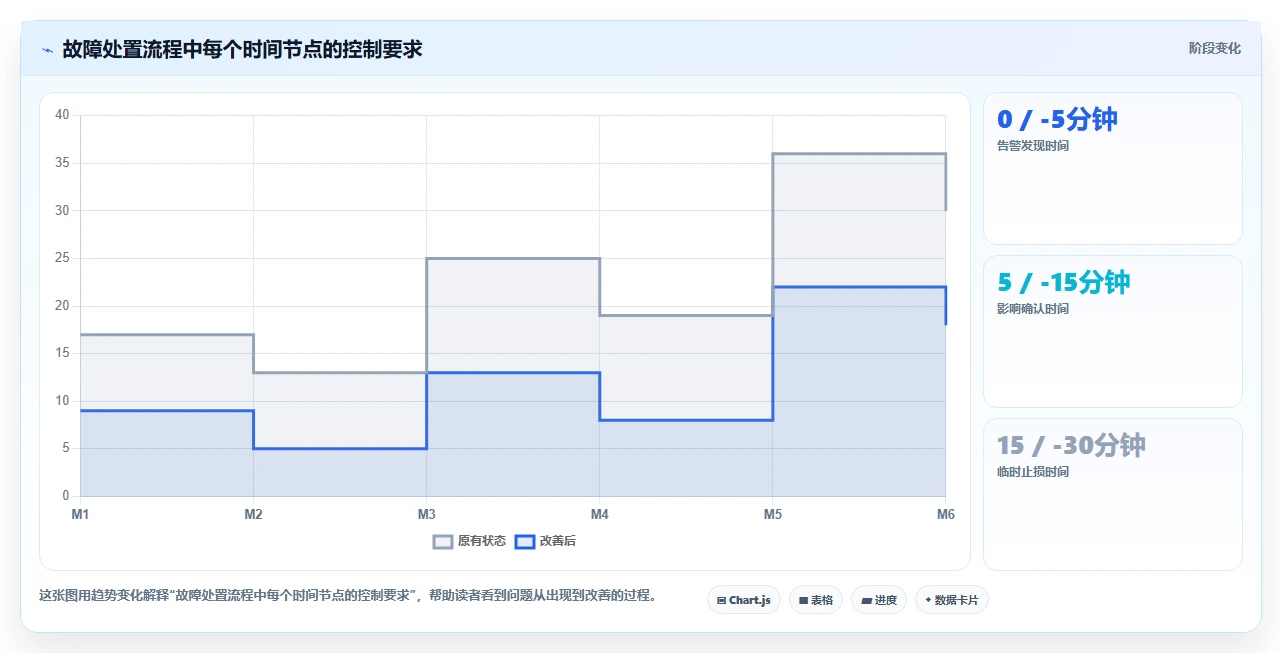Click the M1 x-axis label
Viewport: 1282px width, 653px height.
80,514
